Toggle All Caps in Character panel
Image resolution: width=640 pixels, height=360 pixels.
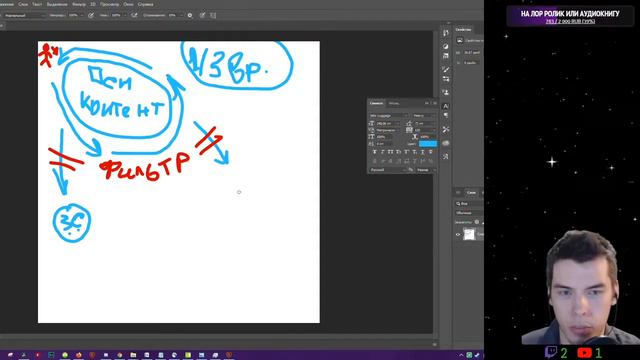[x=391, y=152]
